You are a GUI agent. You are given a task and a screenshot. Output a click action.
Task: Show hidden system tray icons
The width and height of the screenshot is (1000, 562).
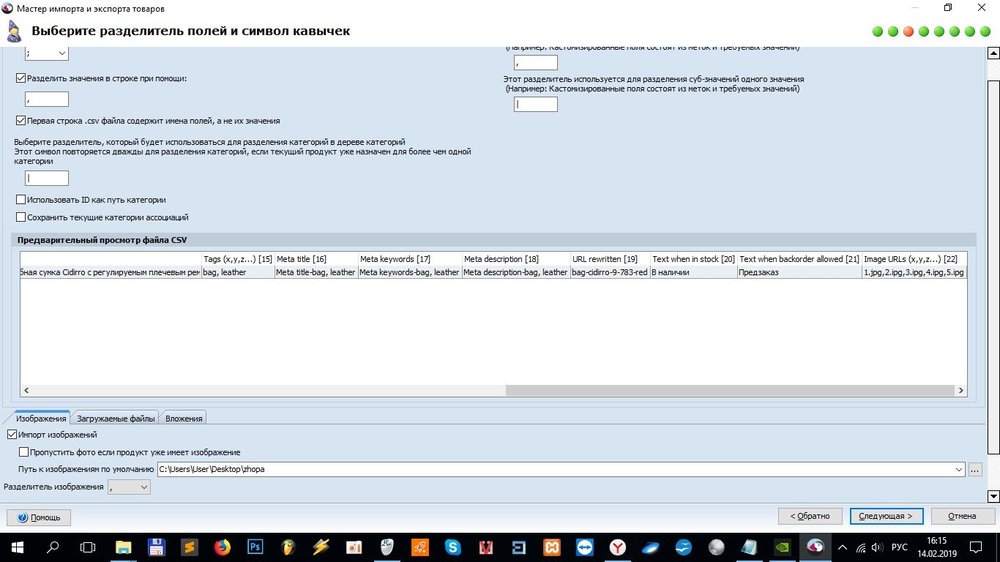[x=842, y=547]
